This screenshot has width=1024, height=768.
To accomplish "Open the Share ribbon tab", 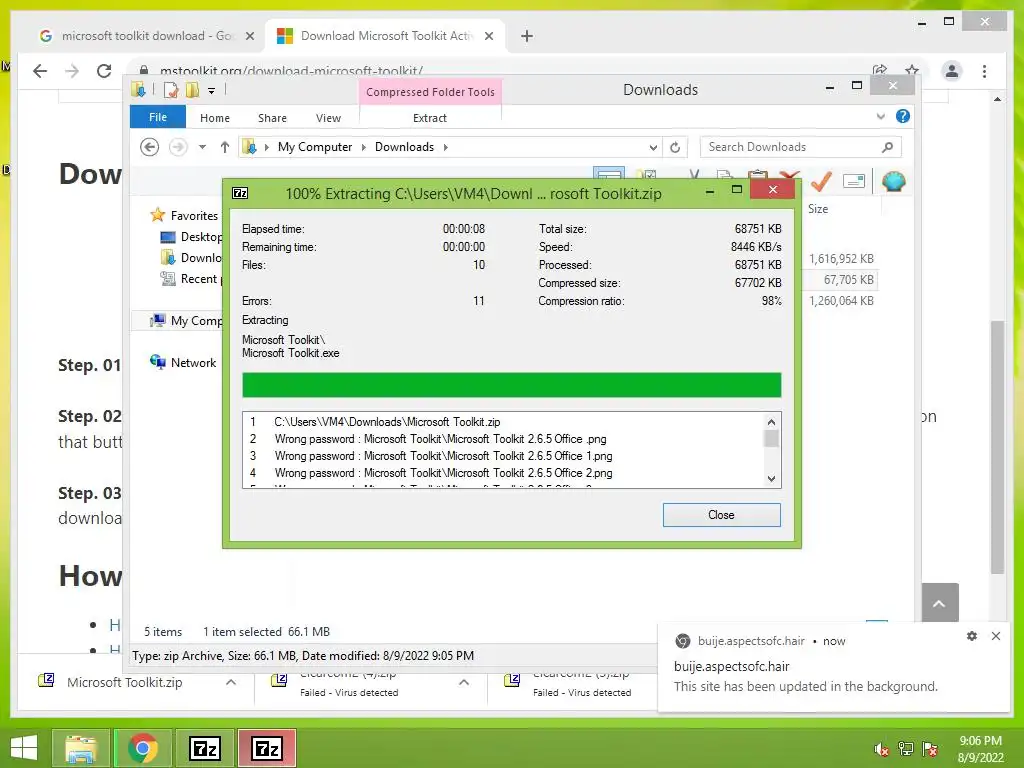I will pos(272,118).
